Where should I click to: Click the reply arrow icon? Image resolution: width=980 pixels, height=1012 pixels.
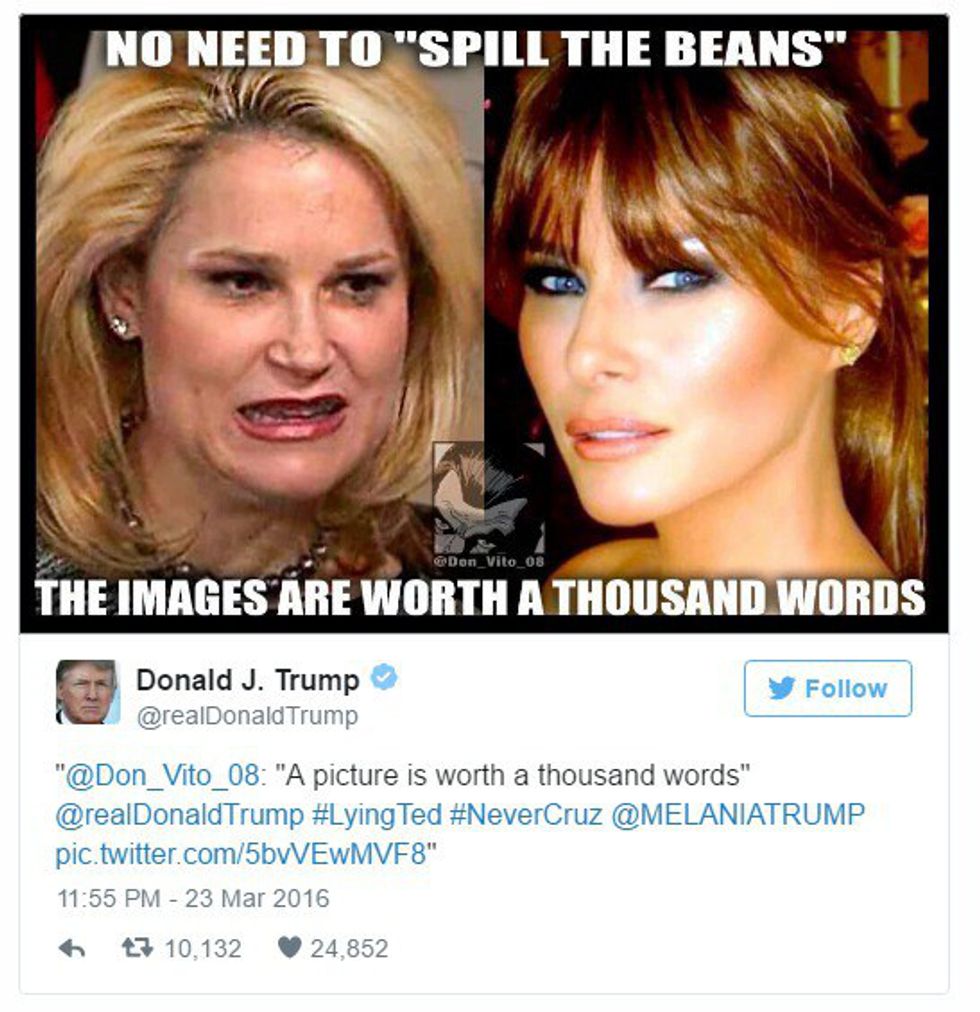click(72, 948)
